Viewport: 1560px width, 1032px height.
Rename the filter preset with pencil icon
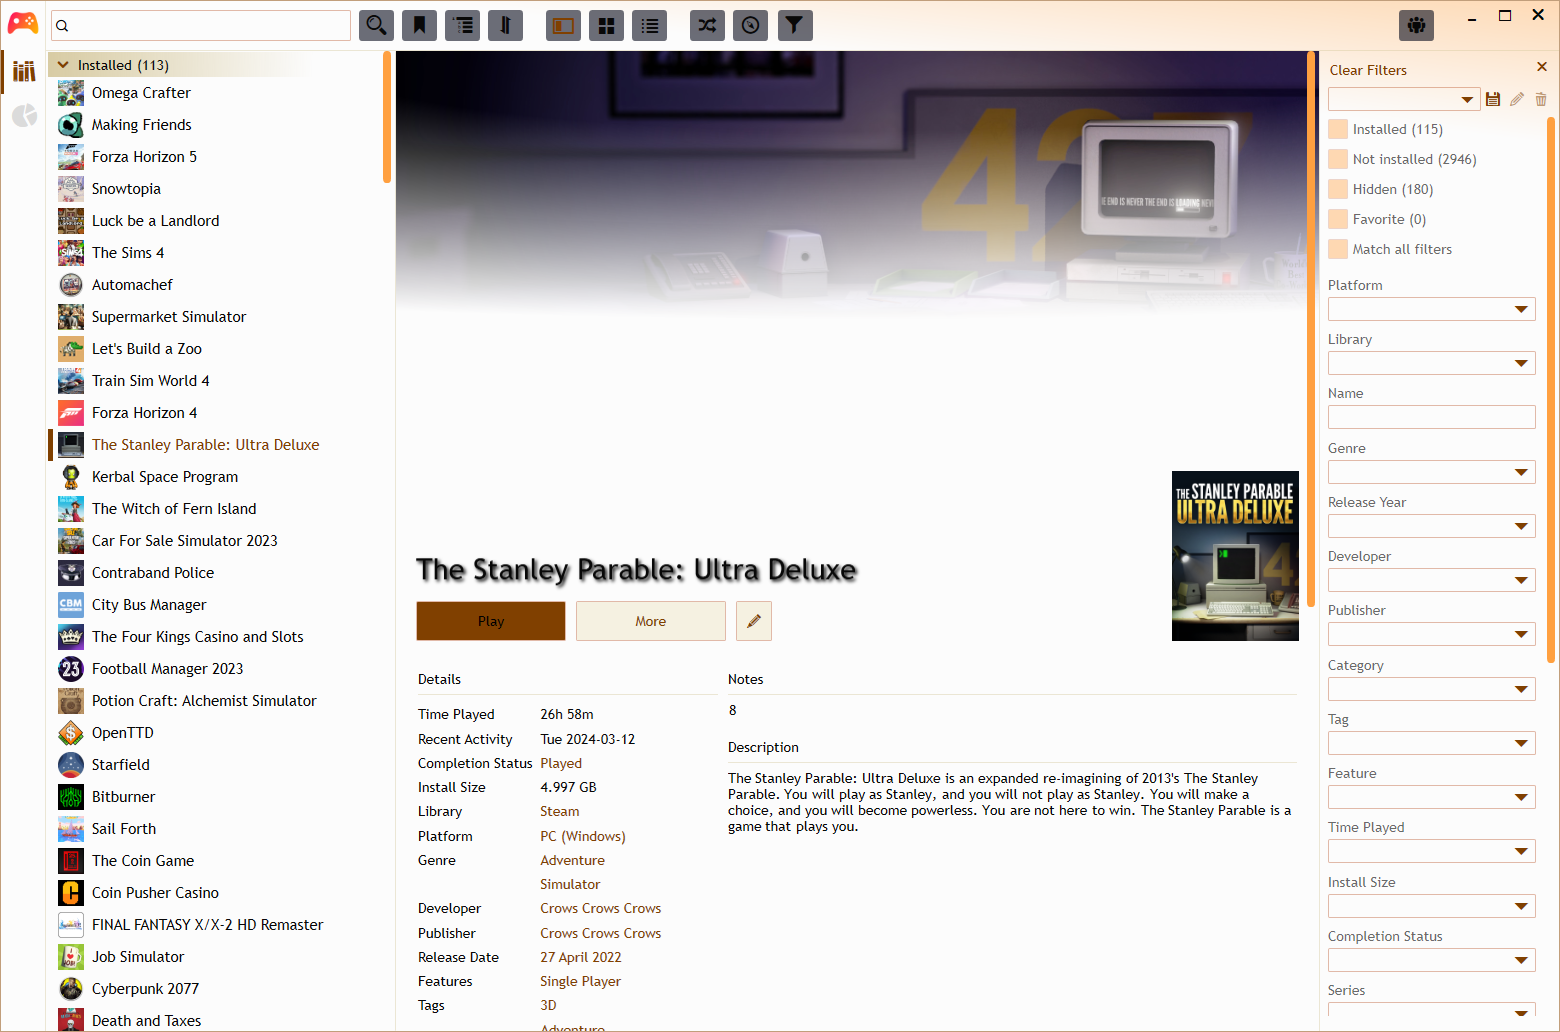(x=1517, y=99)
